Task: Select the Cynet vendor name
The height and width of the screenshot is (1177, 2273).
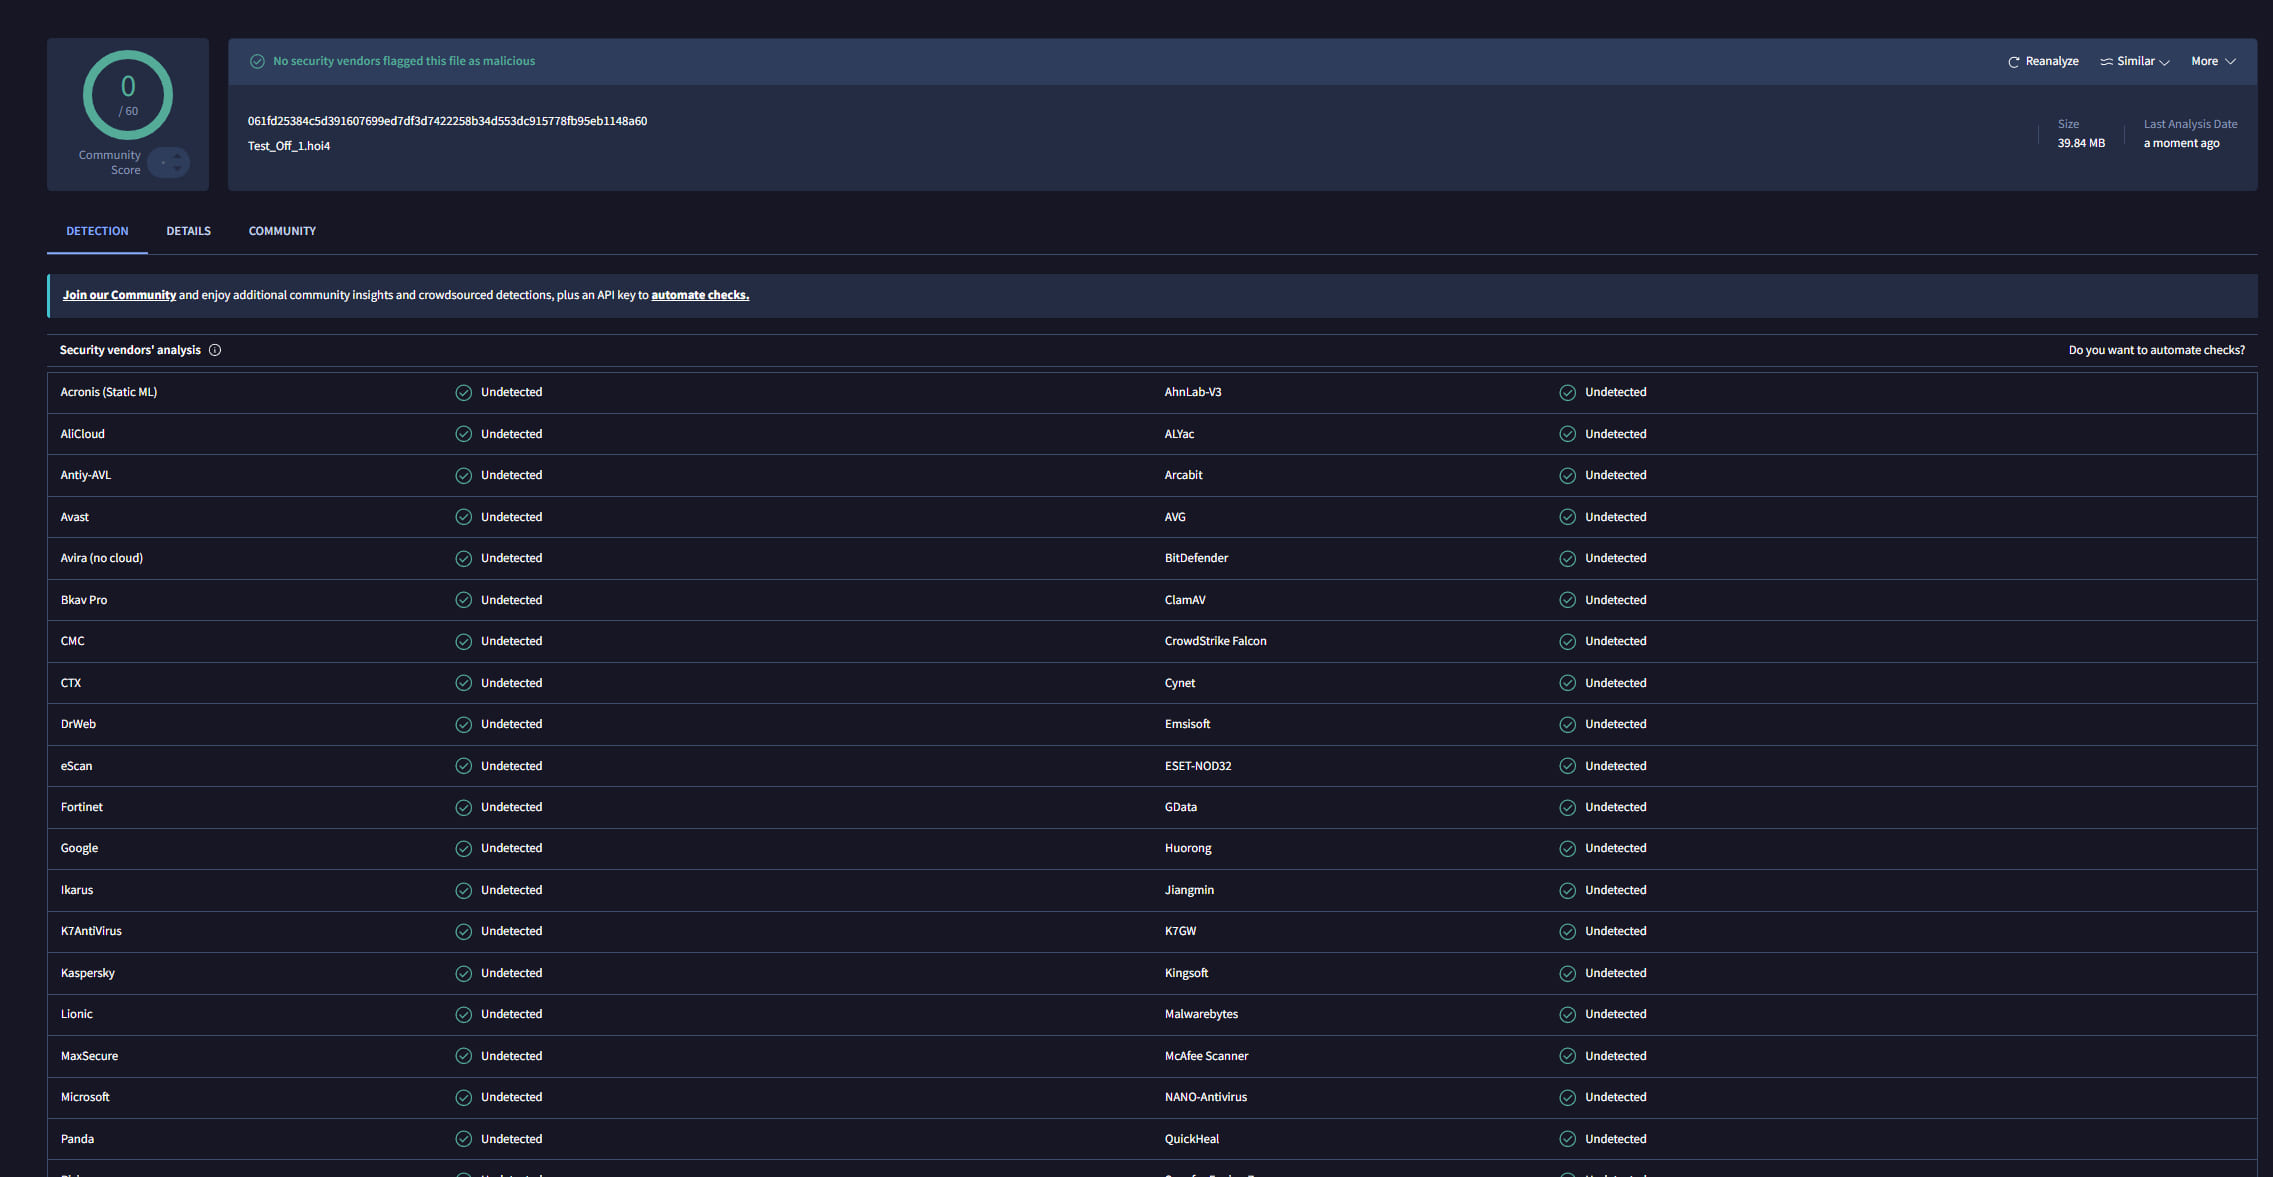Action: 1180,683
